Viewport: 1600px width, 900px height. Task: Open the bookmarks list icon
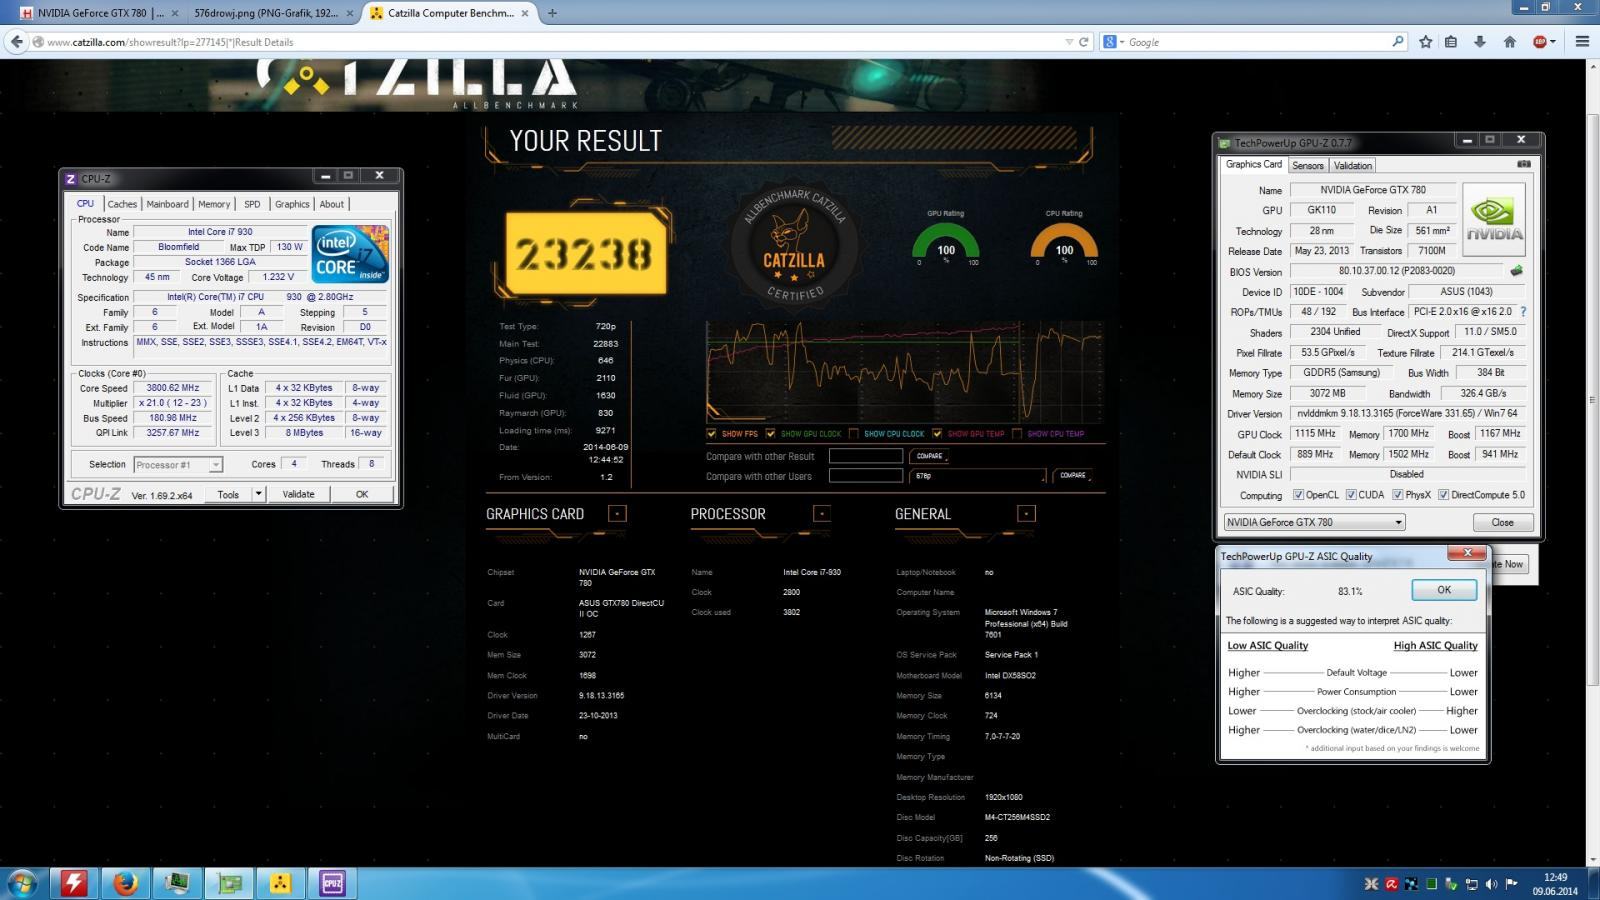[x=1451, y=42]
